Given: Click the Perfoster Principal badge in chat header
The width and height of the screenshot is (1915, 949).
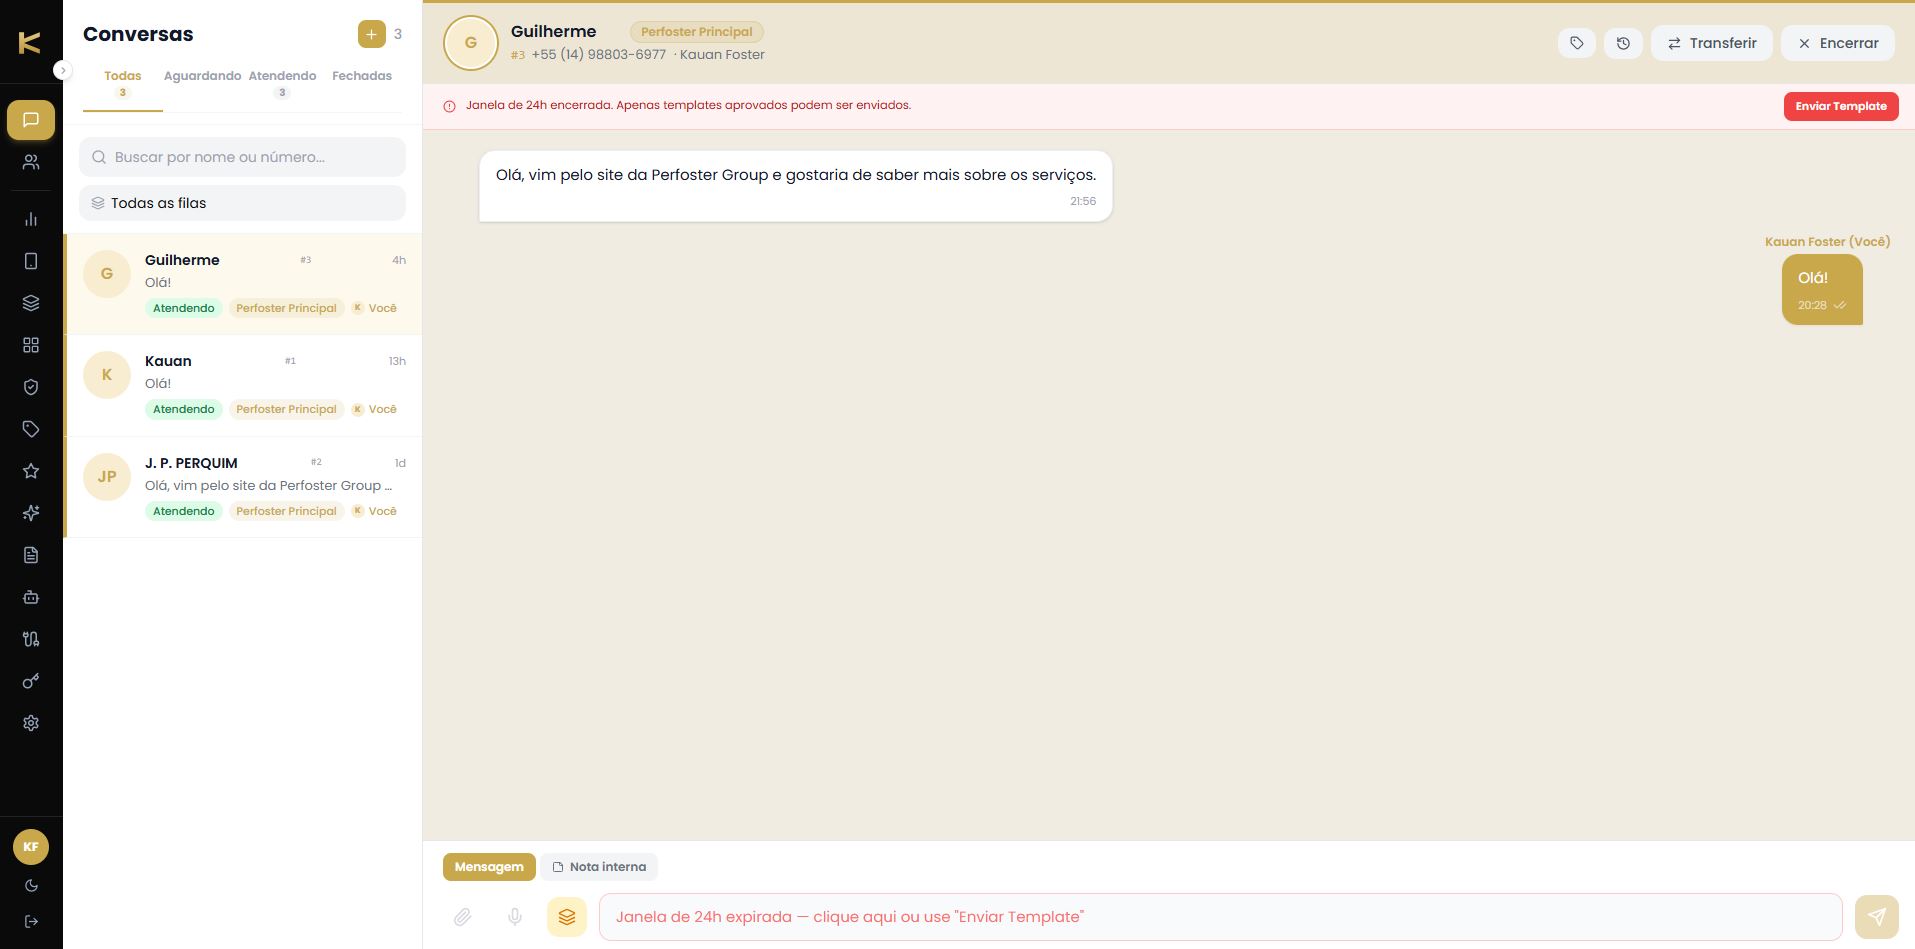Looking at the screenshot, I should tap(697, 32).
